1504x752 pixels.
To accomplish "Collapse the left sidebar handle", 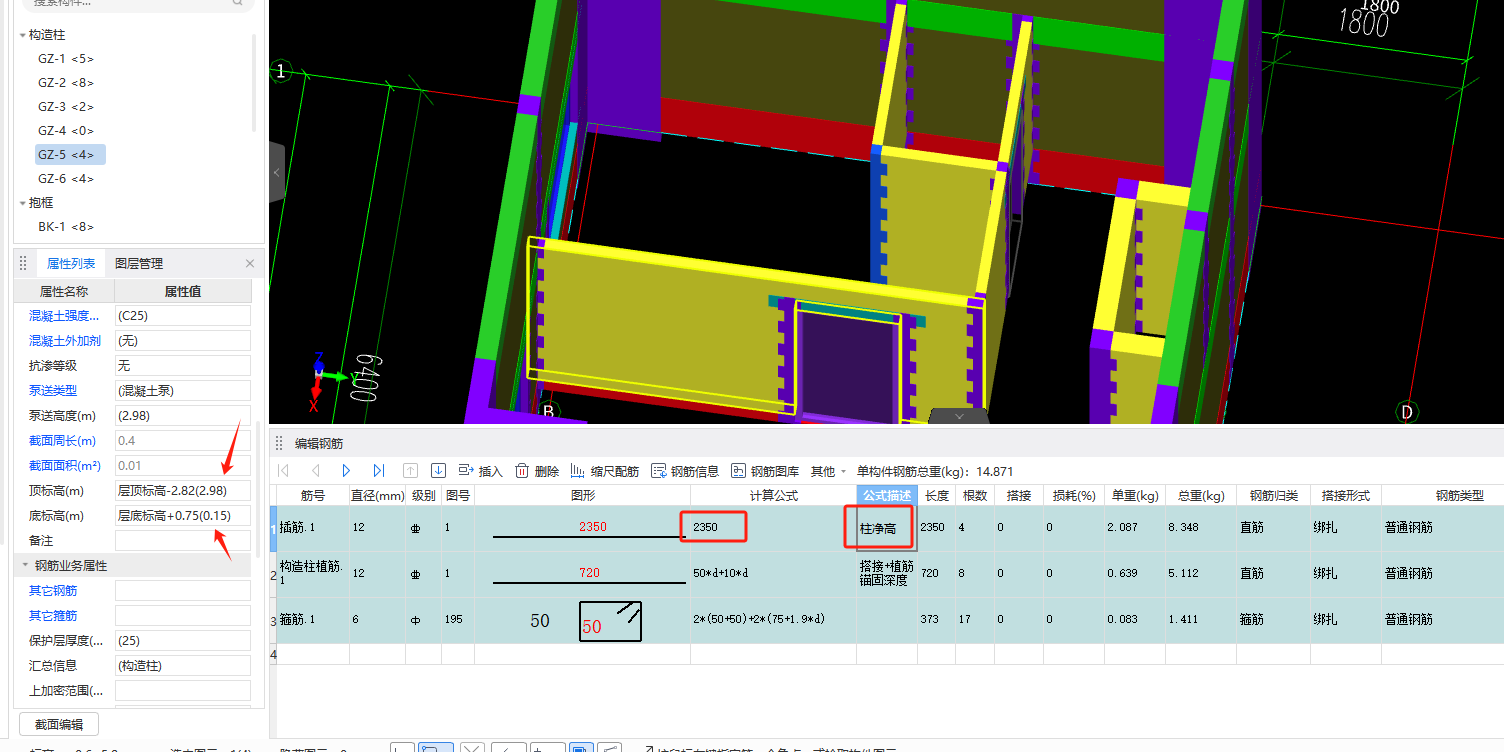I will pyautogui.click(x=277, y=173).
